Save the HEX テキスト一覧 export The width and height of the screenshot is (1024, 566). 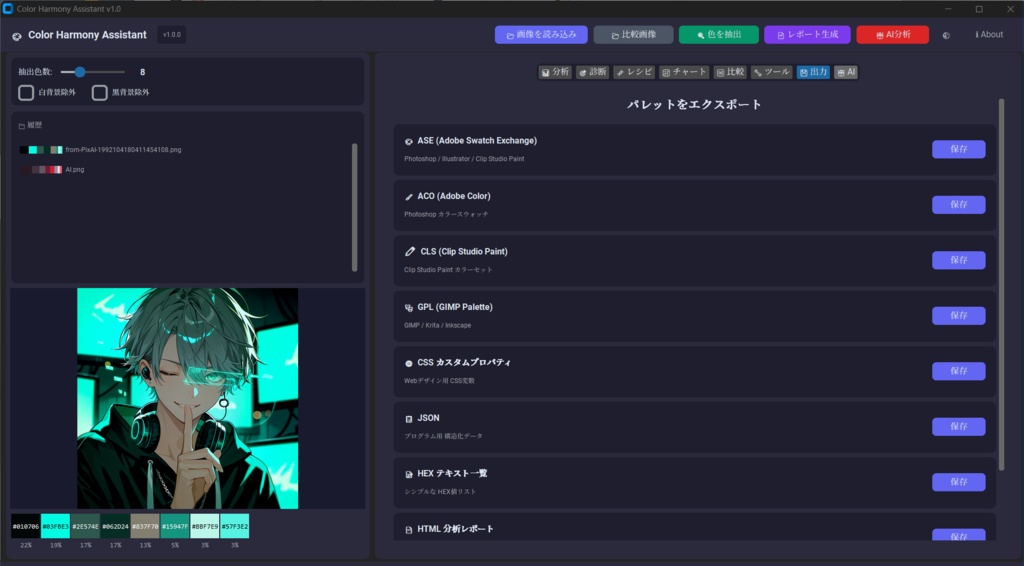click(958, 482)
